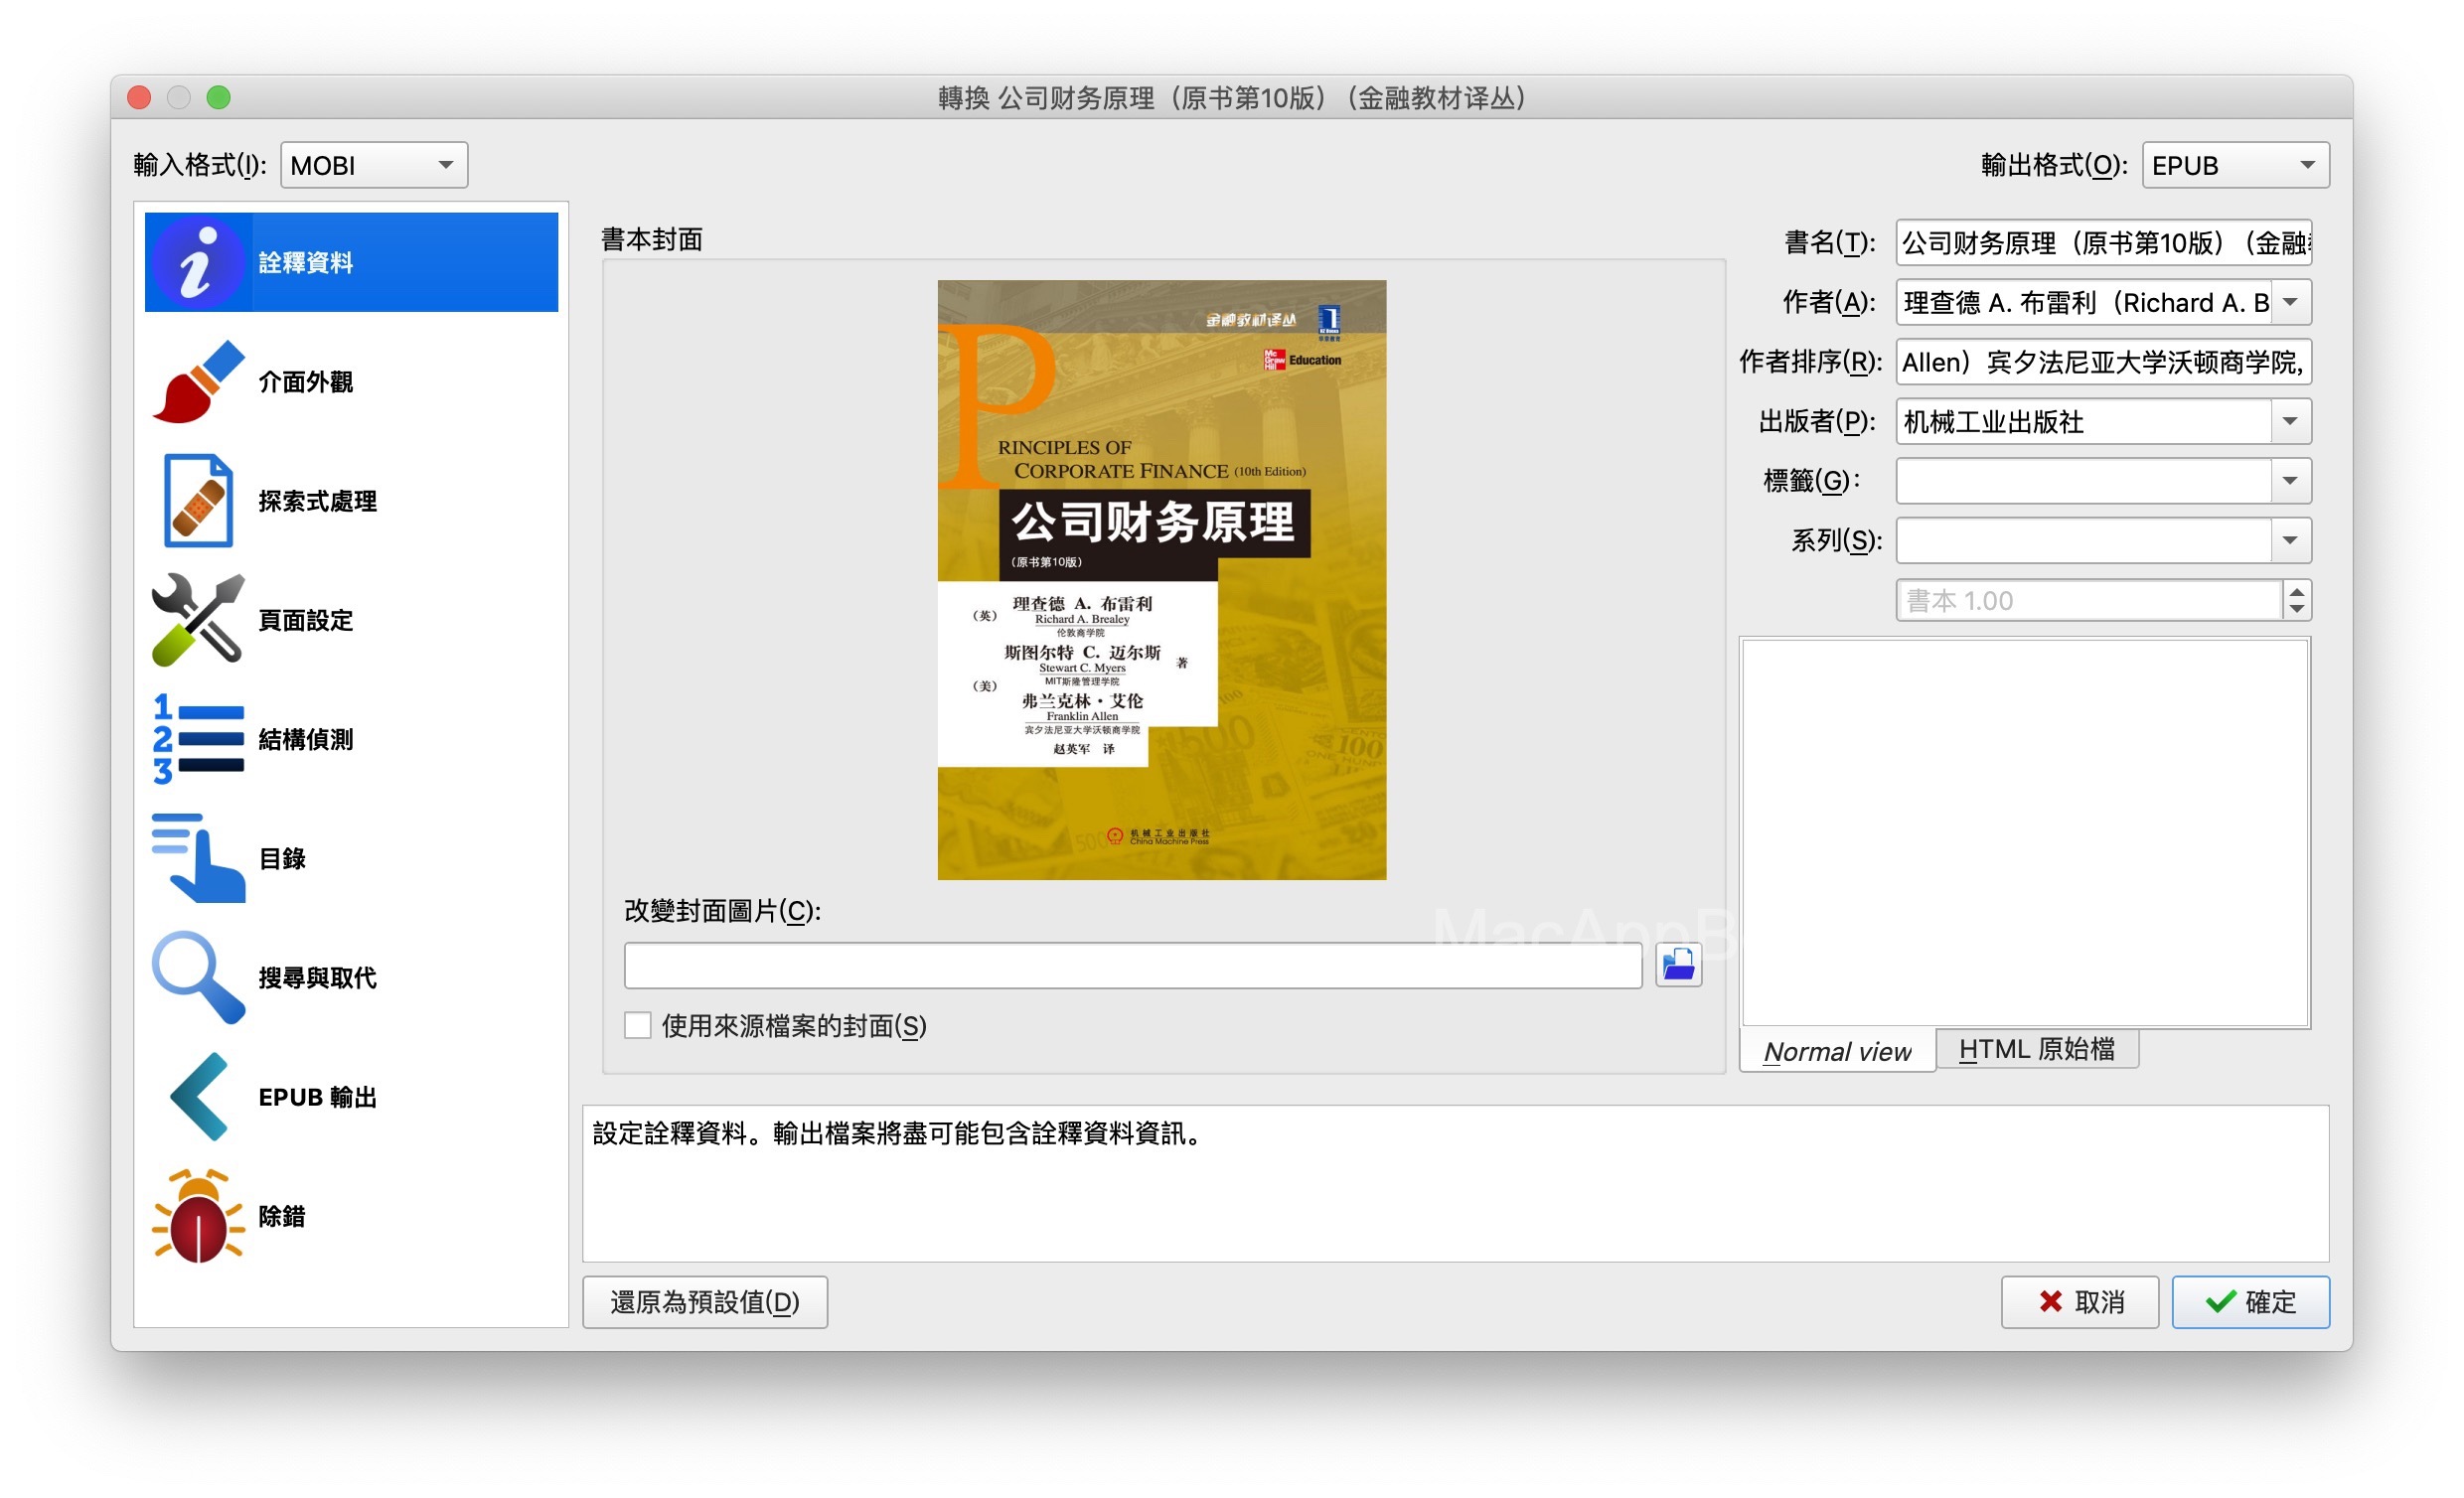Close the conversion dialog window
The image size is (2464, 1498).
[x=139, y=97]
